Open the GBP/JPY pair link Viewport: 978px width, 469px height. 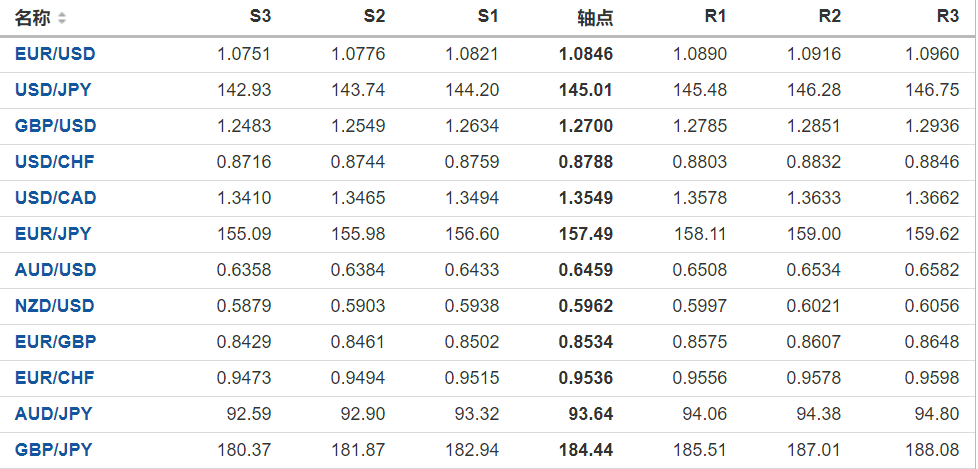click(x=53, y=450)
